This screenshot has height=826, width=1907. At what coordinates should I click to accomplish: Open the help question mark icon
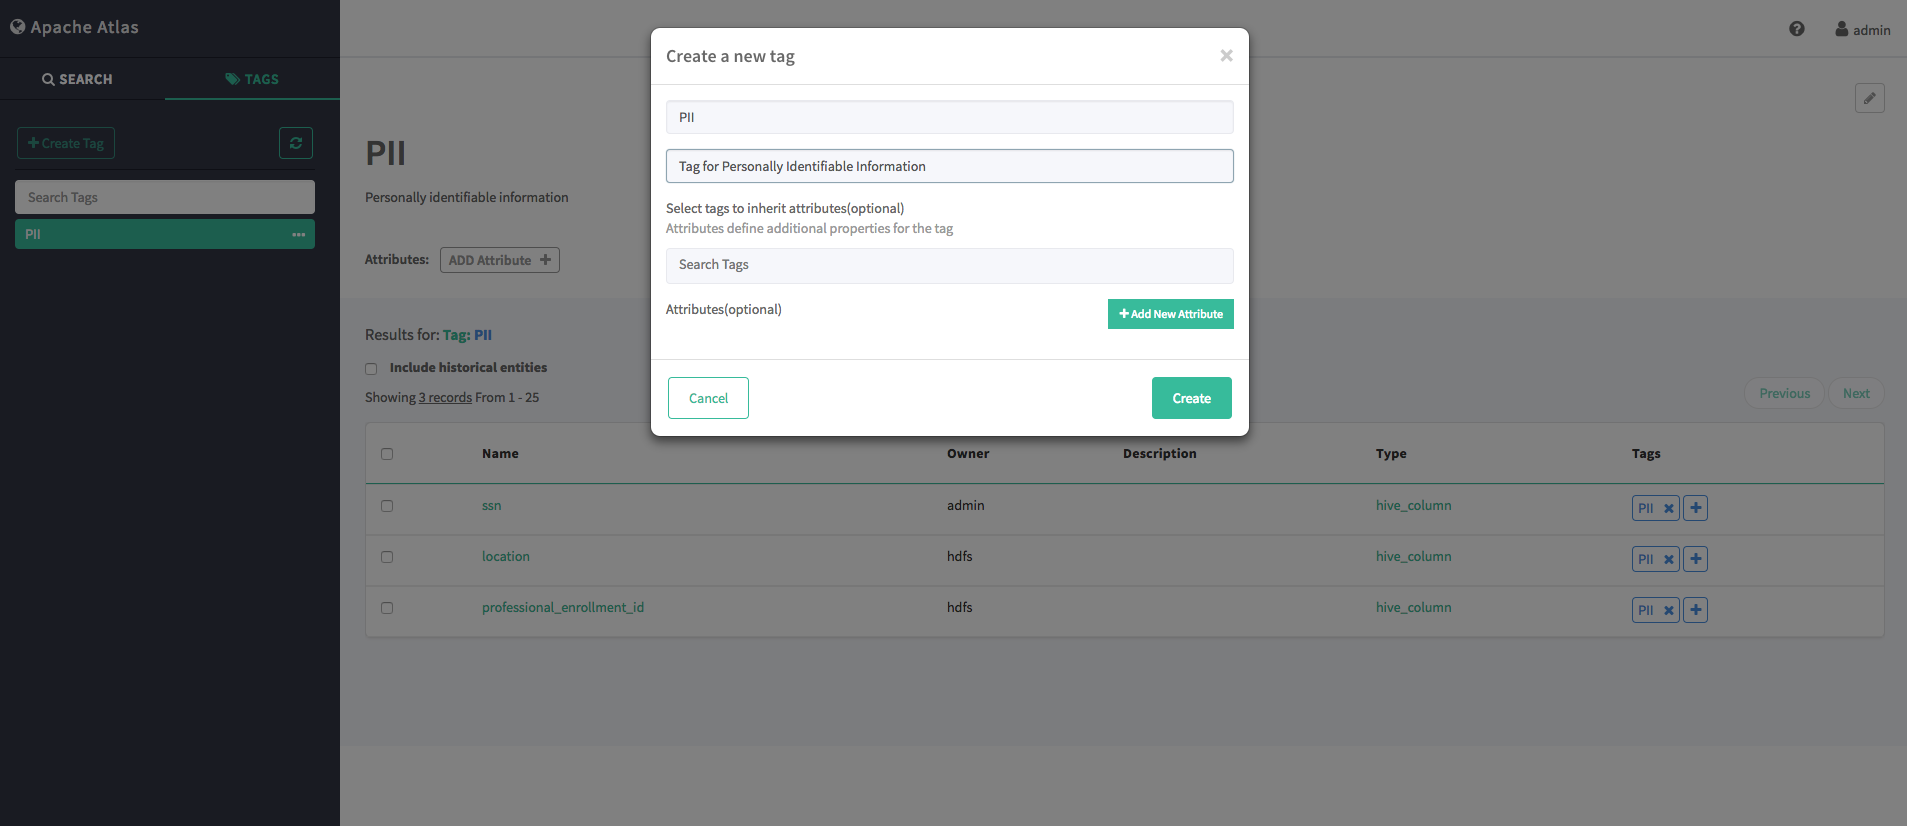[x=1797, y=29]
